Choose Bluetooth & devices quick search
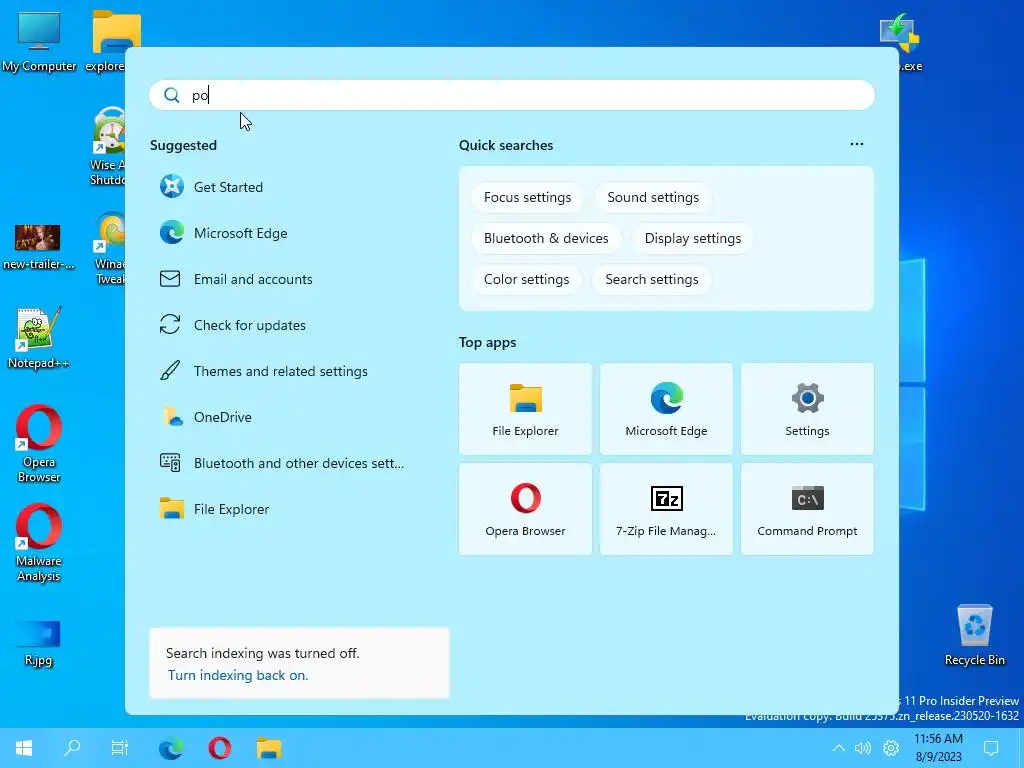This screenshot has height=768, width=1024. click(546, 238)
